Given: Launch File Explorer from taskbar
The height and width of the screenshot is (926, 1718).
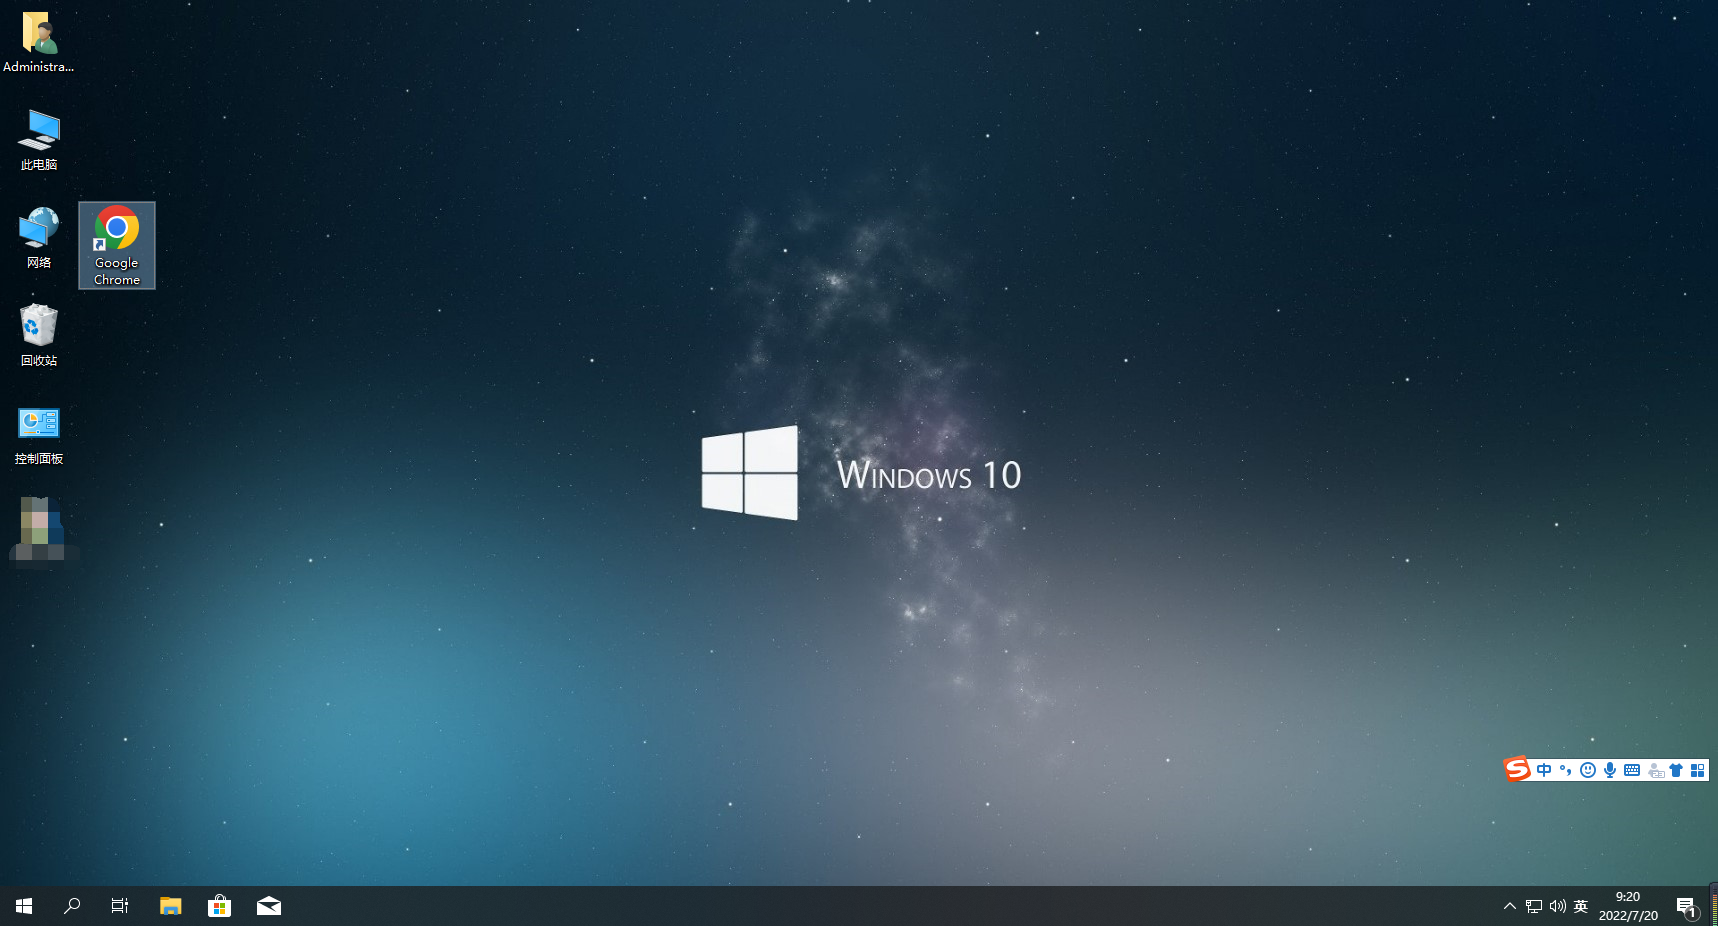Looking at the screenshot, I should click(x=170, y=906).
